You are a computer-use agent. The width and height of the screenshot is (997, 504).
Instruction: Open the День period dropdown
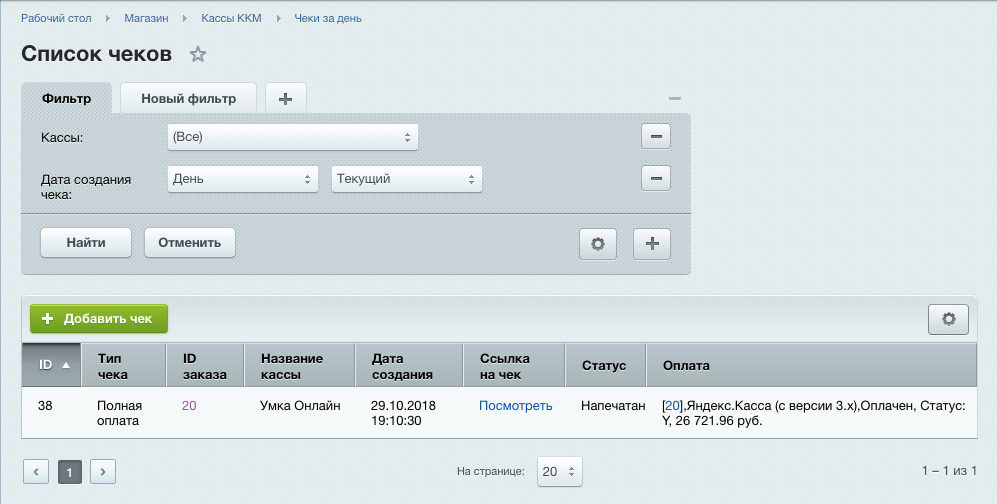[x=242, y=179]
